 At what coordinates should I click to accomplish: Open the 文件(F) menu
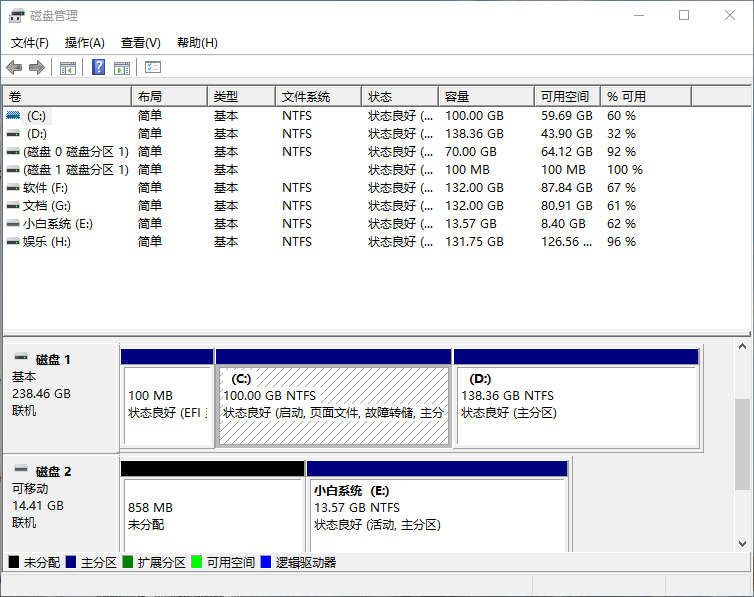tap(30, 43)
